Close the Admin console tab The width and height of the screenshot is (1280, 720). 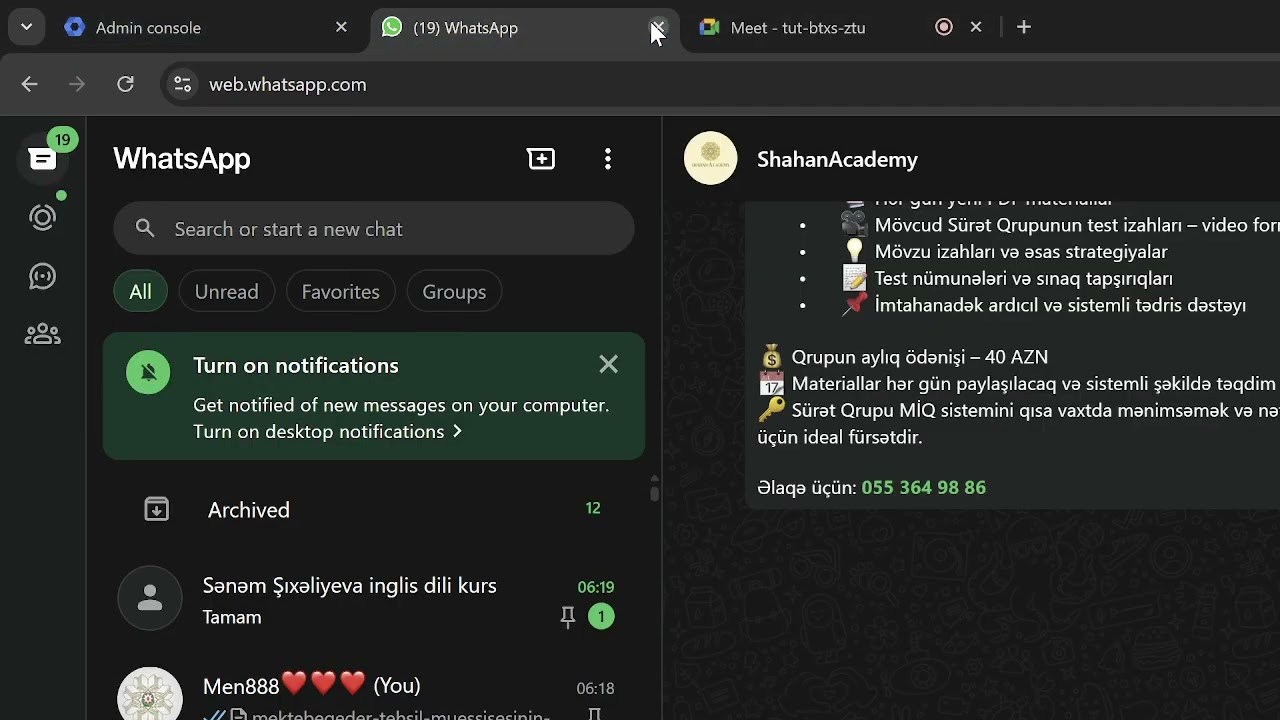(341, 28)
